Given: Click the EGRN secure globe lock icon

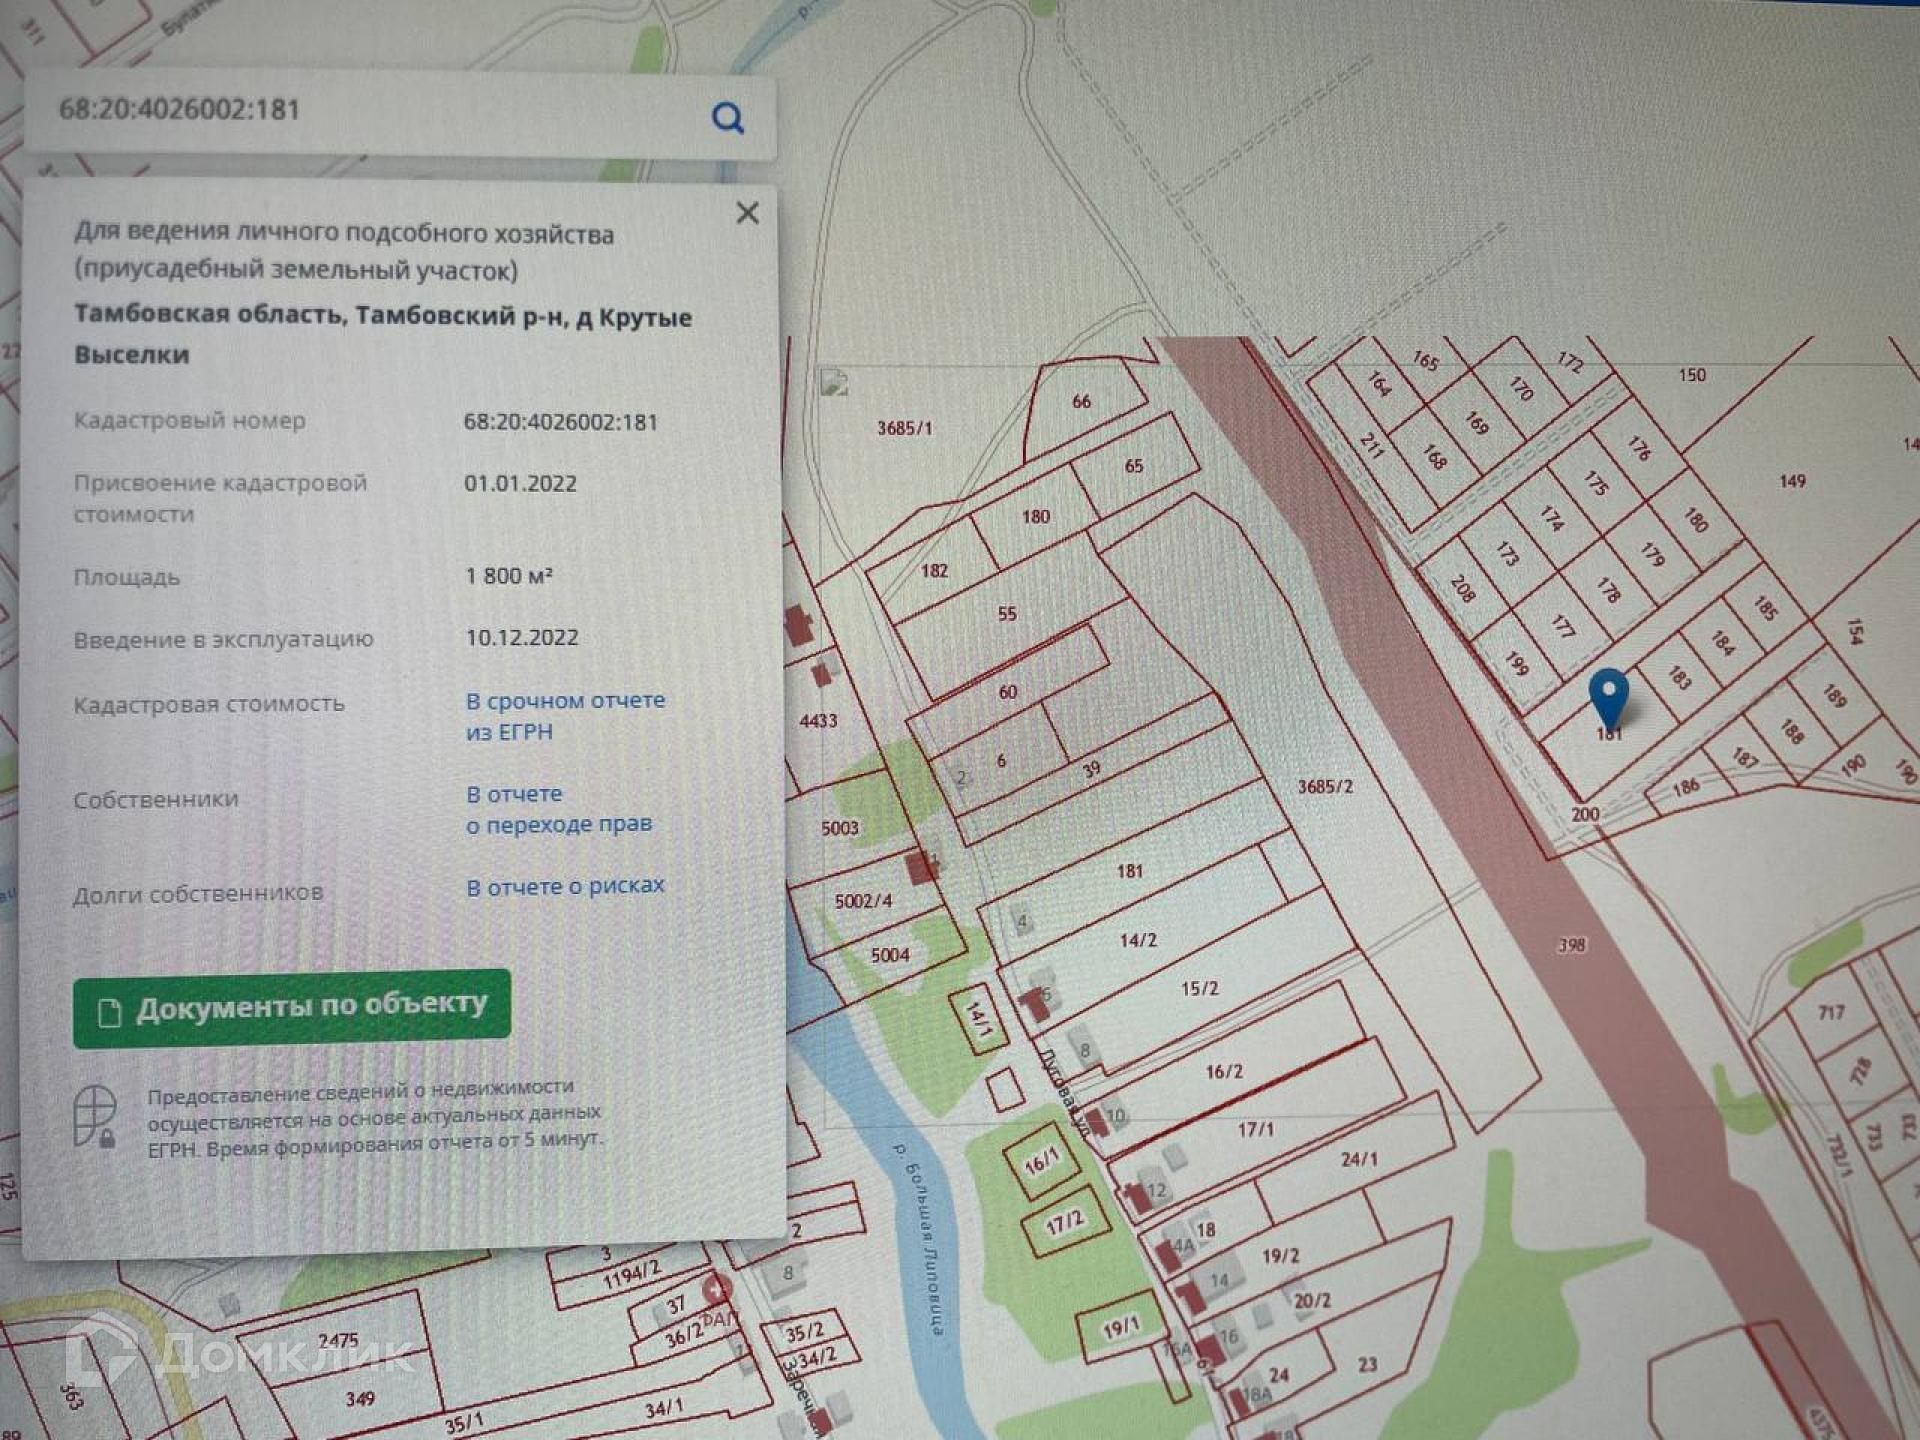Looking at the screenshot, I should click(96, 1116).
